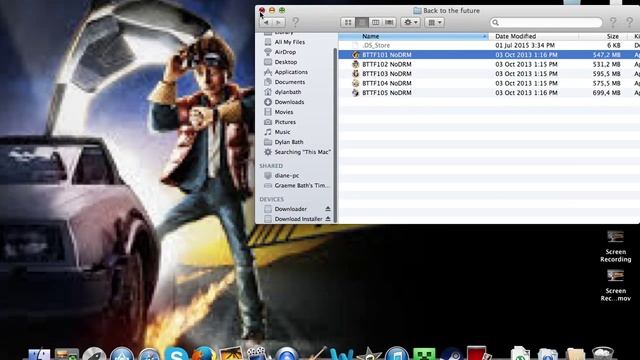640x360 pixels.
Task: Switch Finder to Cover Flow view
Action: (389, 22)
